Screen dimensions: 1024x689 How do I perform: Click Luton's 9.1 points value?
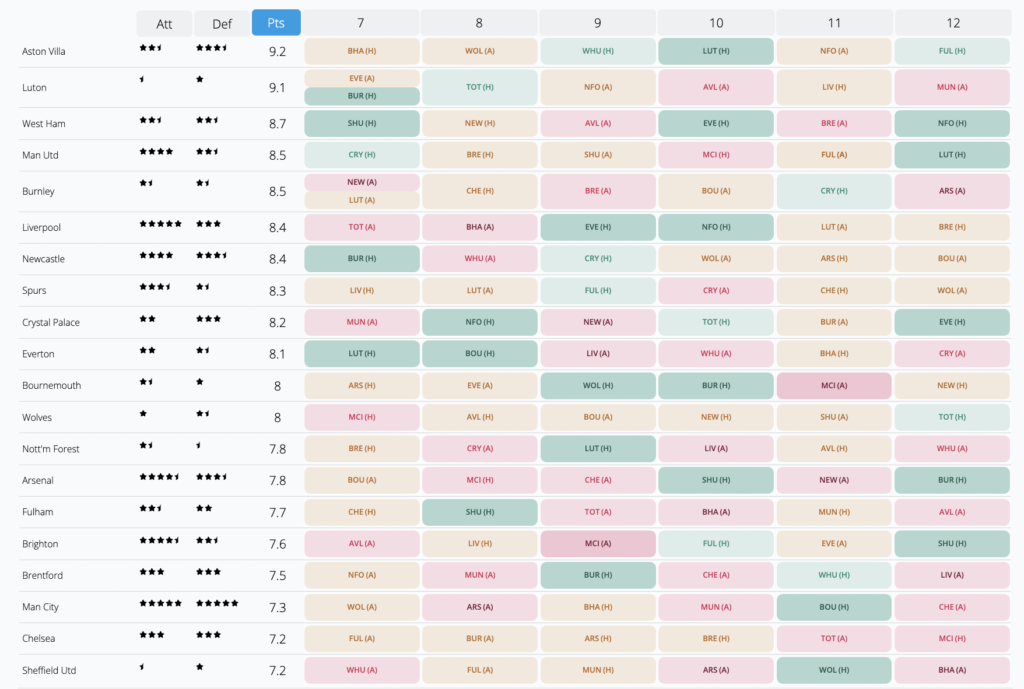click(278, 88)
